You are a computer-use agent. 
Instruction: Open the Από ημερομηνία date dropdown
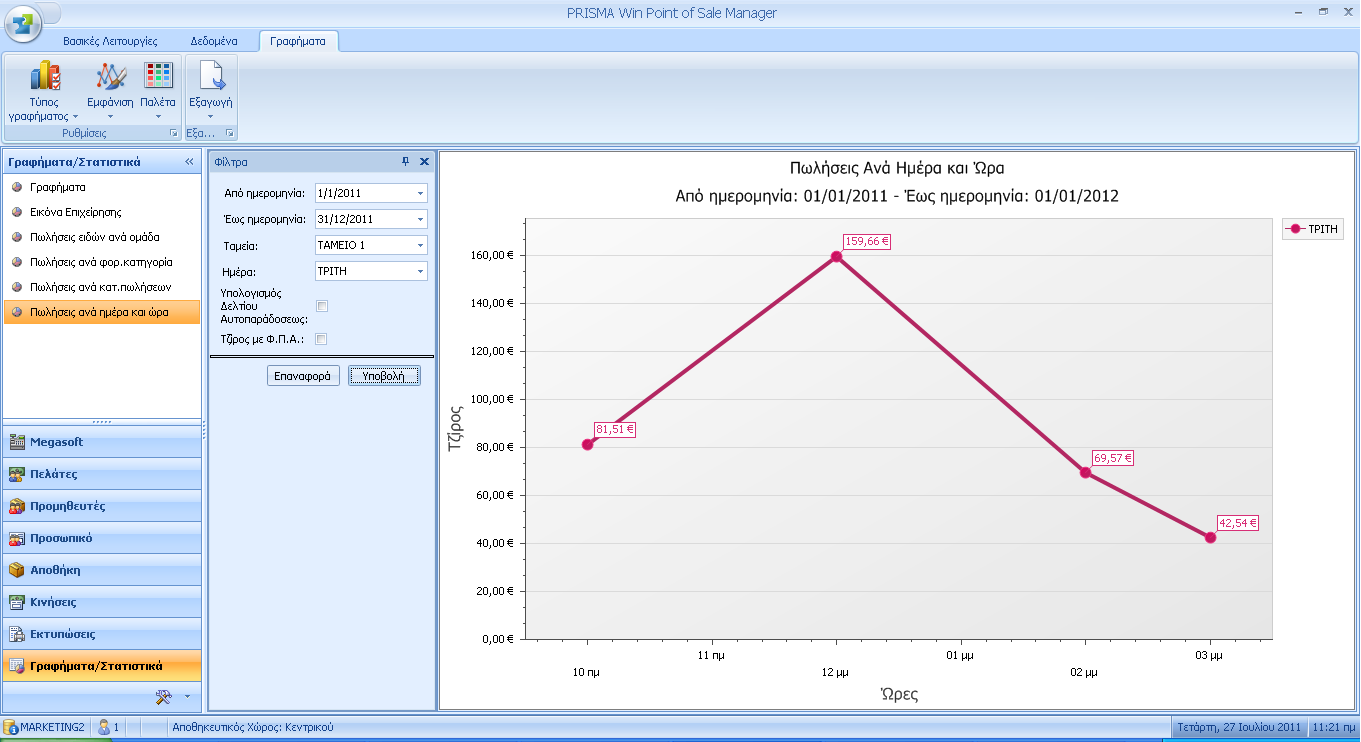420,193
